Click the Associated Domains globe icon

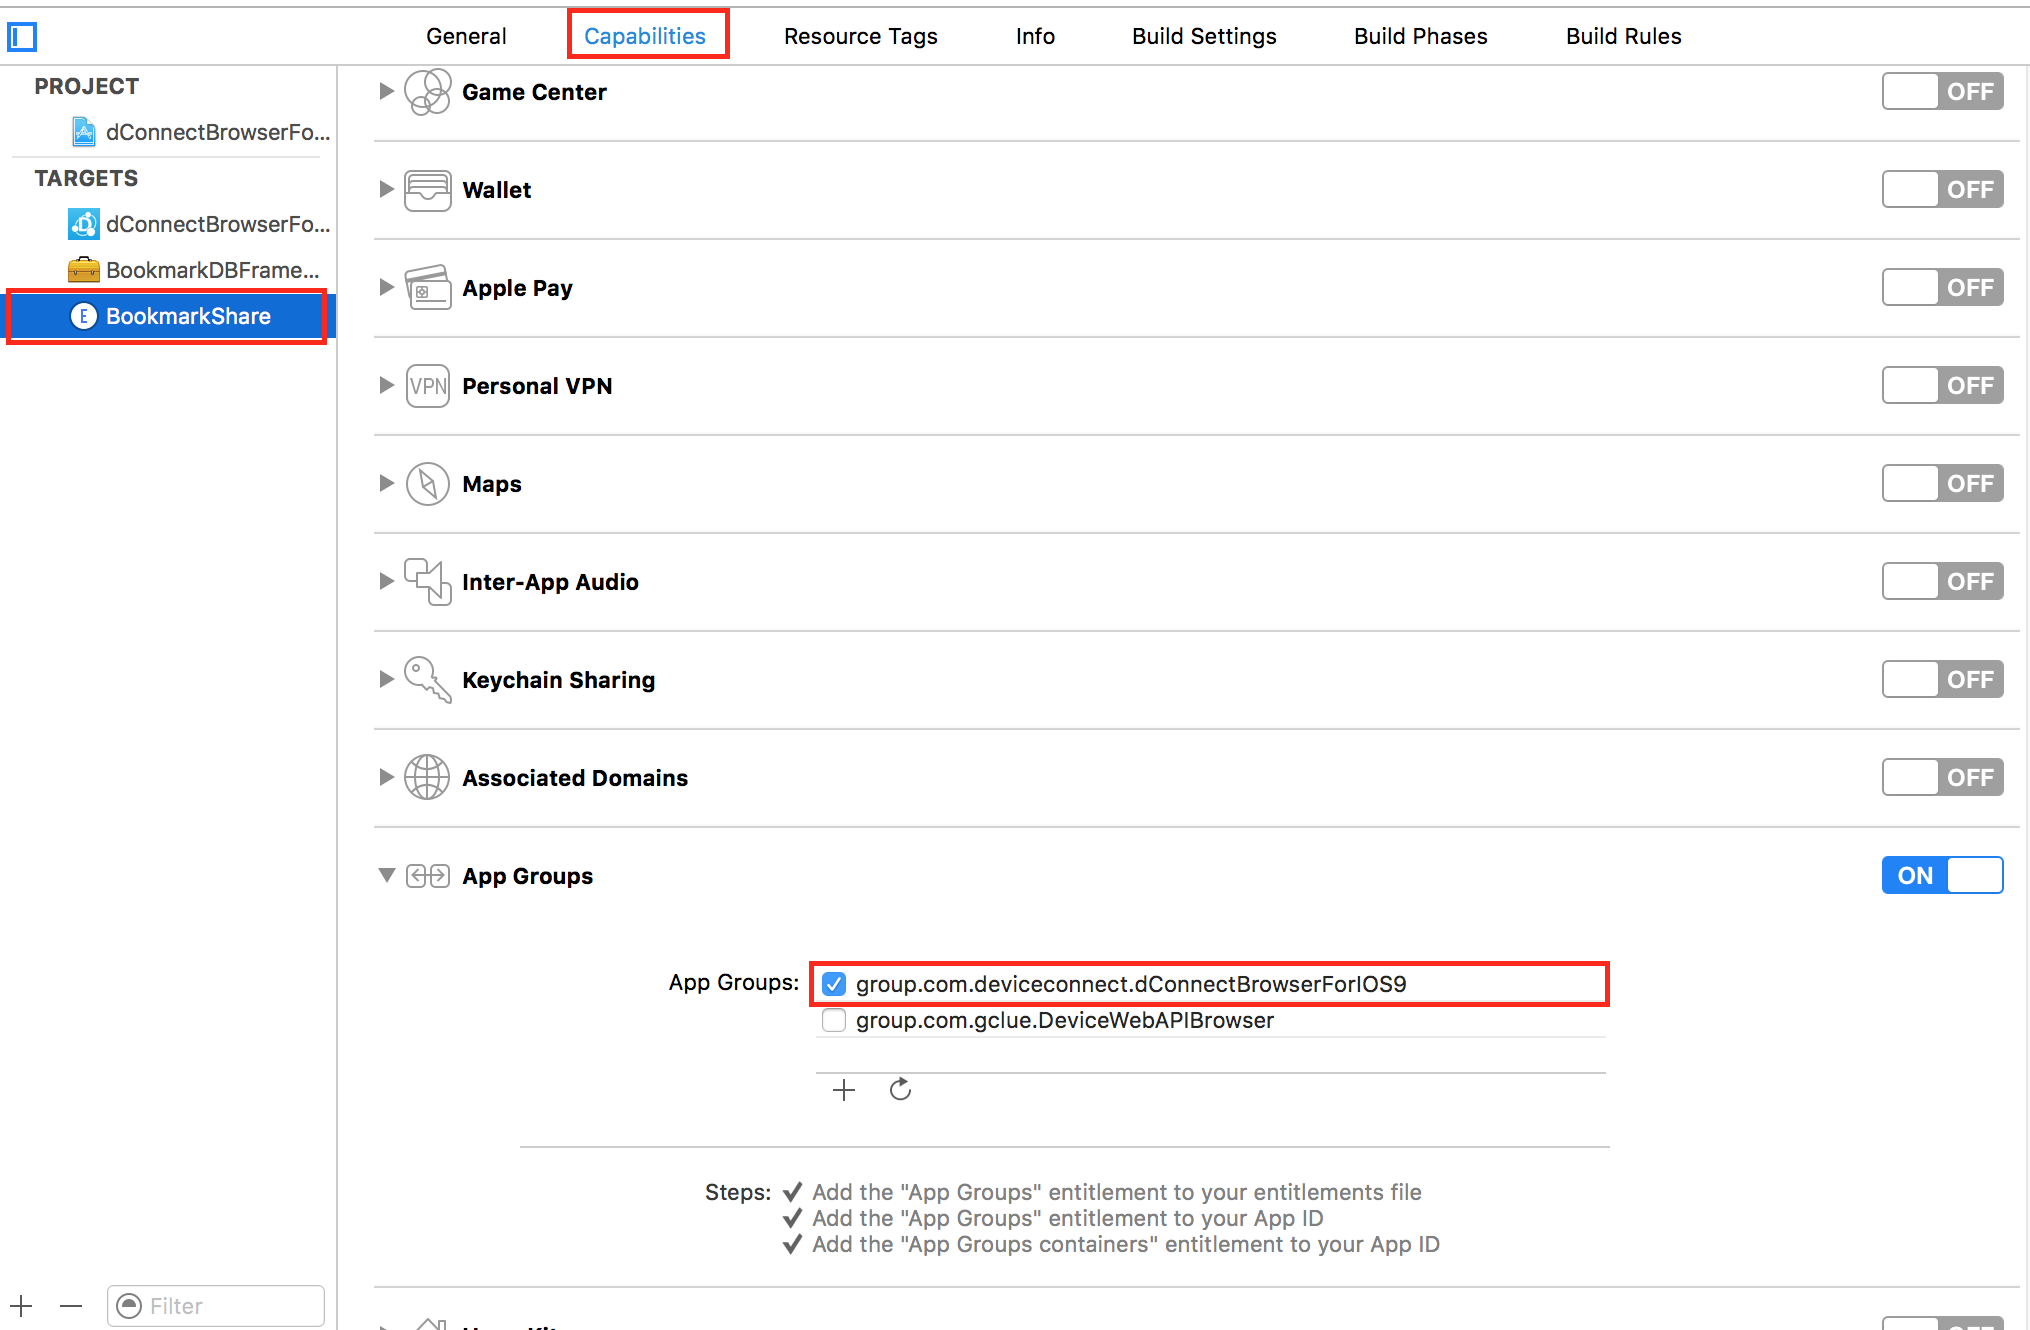point(427,778)
